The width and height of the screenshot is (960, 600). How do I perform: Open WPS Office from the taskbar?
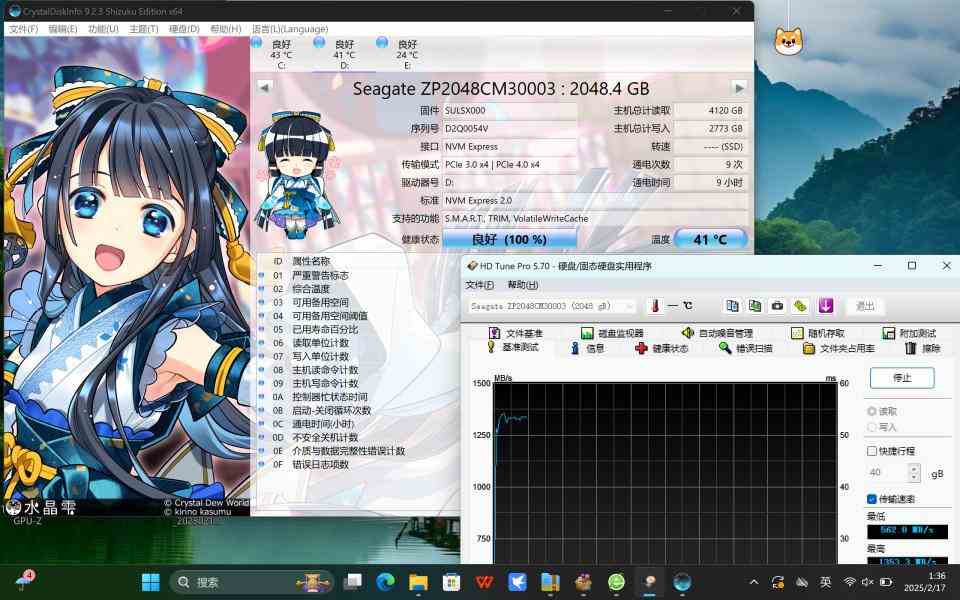coord(484,582)
